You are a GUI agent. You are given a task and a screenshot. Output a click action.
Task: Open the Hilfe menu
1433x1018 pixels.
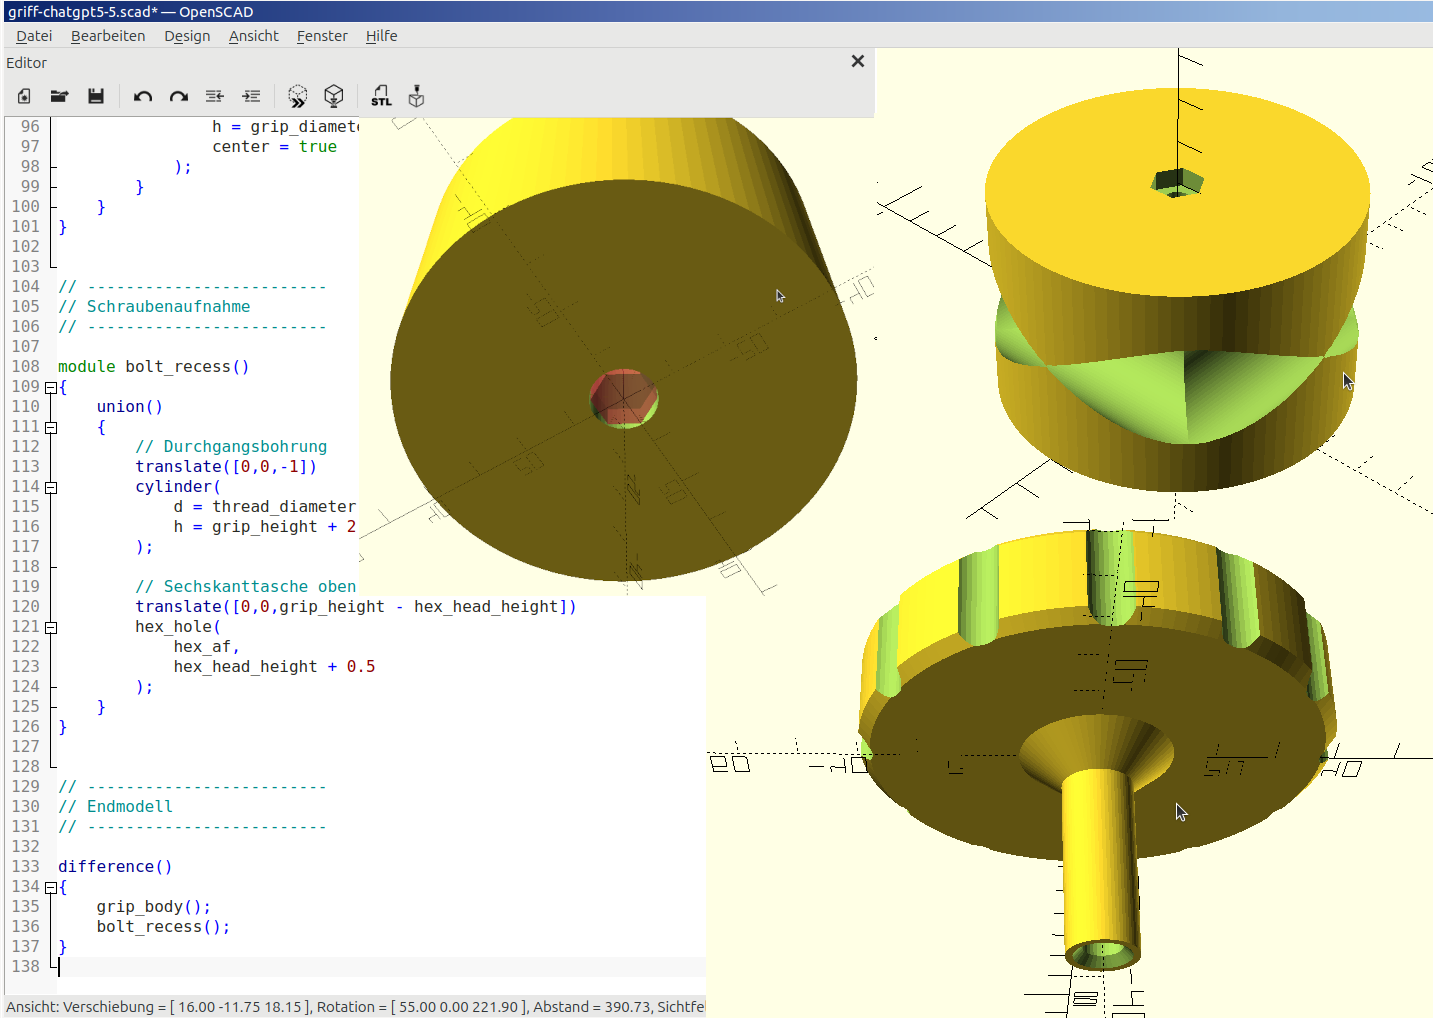point(381,36)
